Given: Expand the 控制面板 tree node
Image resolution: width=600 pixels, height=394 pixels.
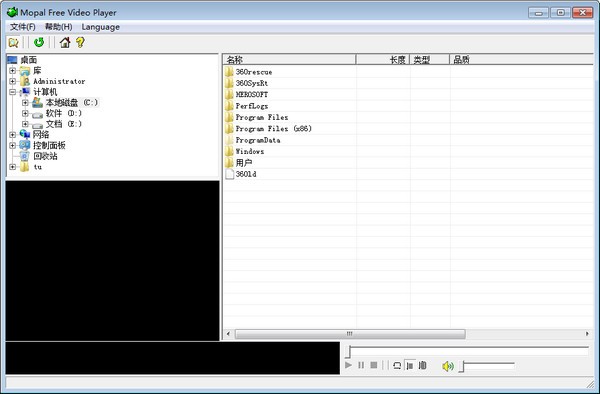Looking at the screenshot, I should [x=12, y=145].
